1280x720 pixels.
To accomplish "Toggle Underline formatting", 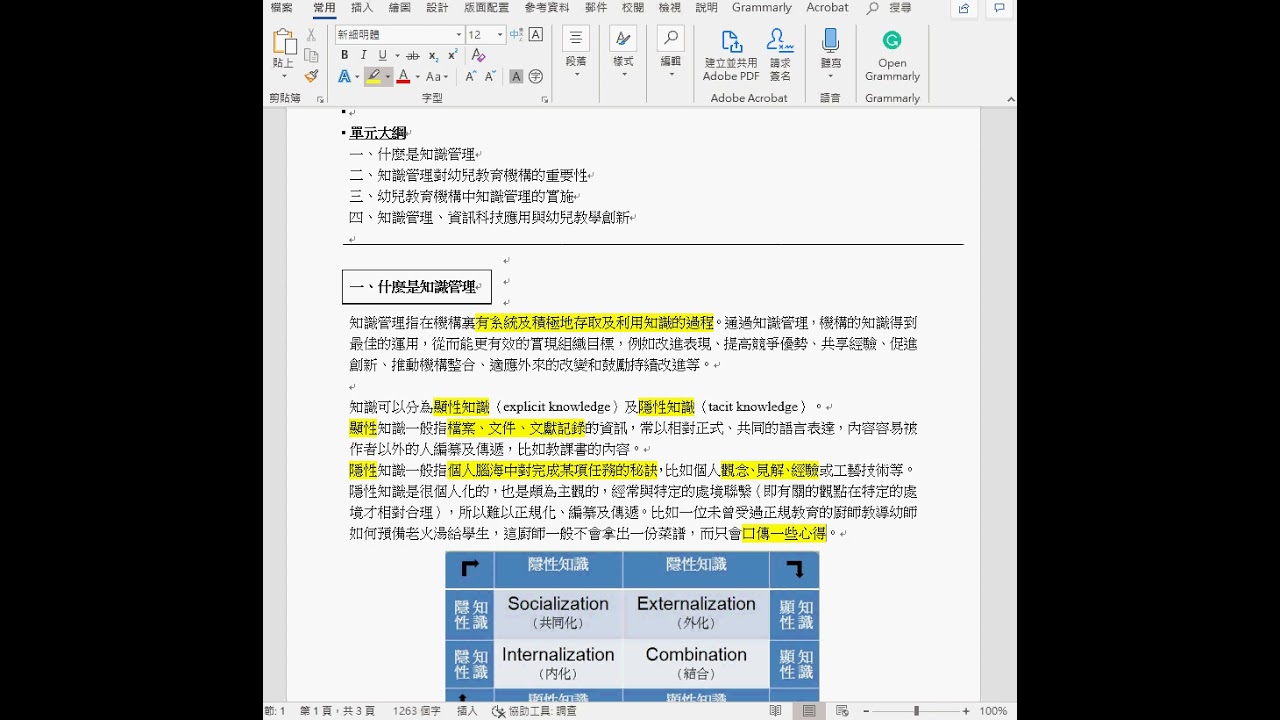I will [382, 55].
